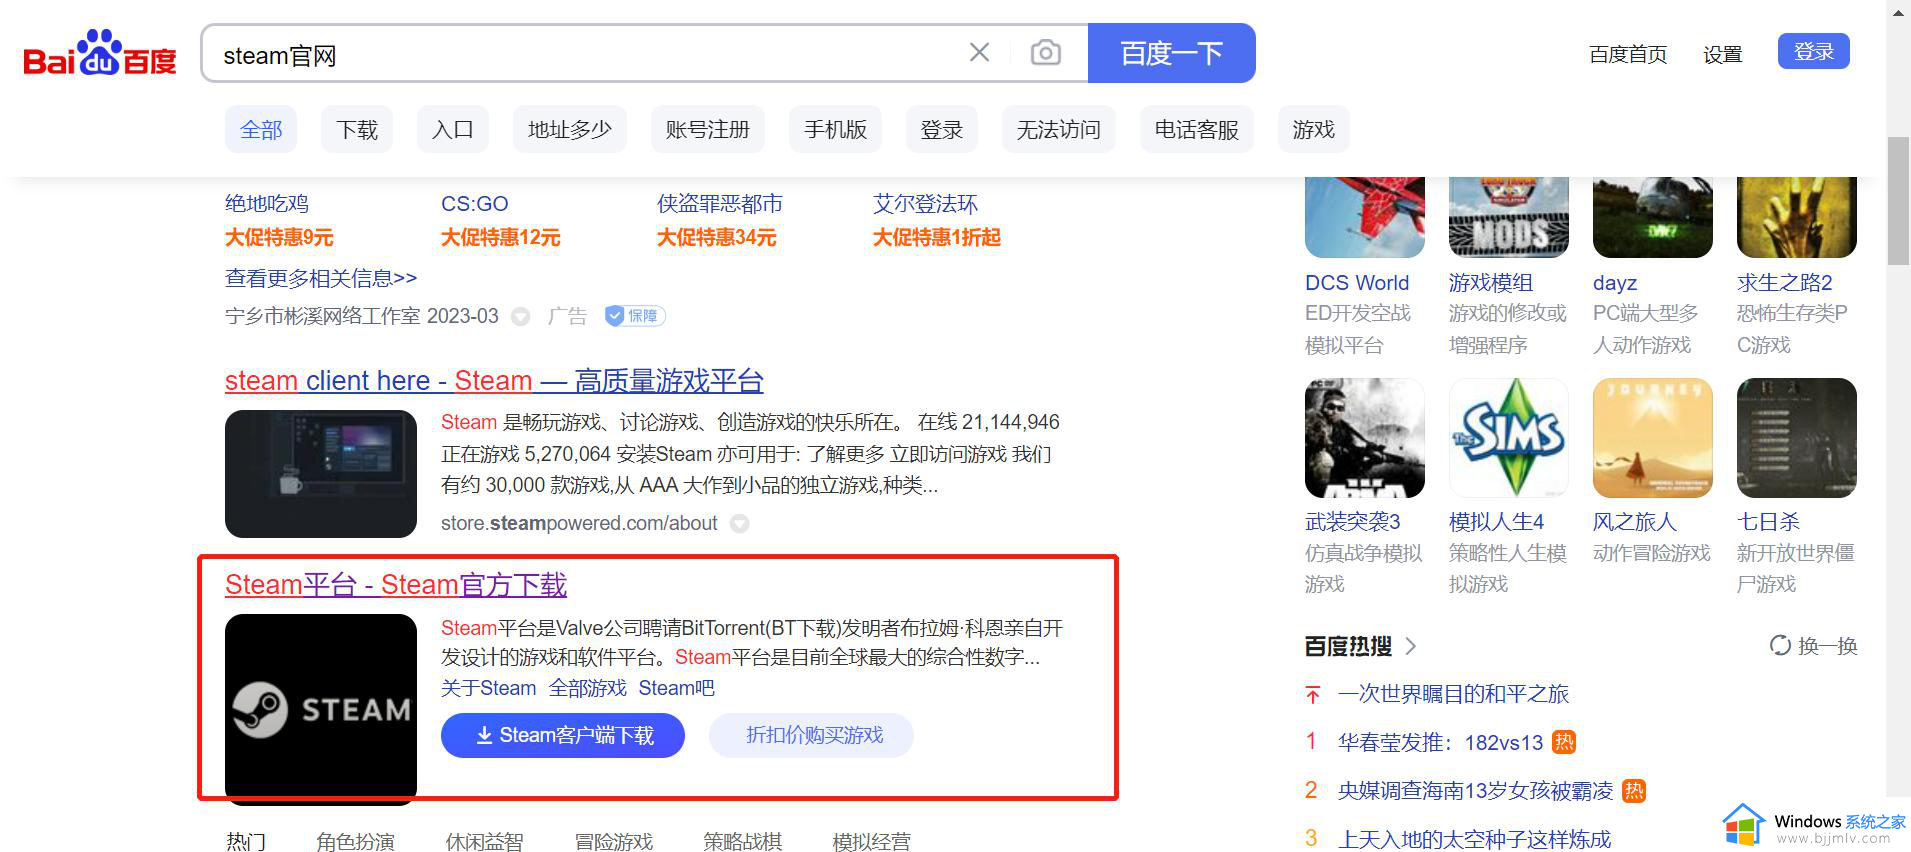Open Steam吧 sub-link

(x=677, y=688)
